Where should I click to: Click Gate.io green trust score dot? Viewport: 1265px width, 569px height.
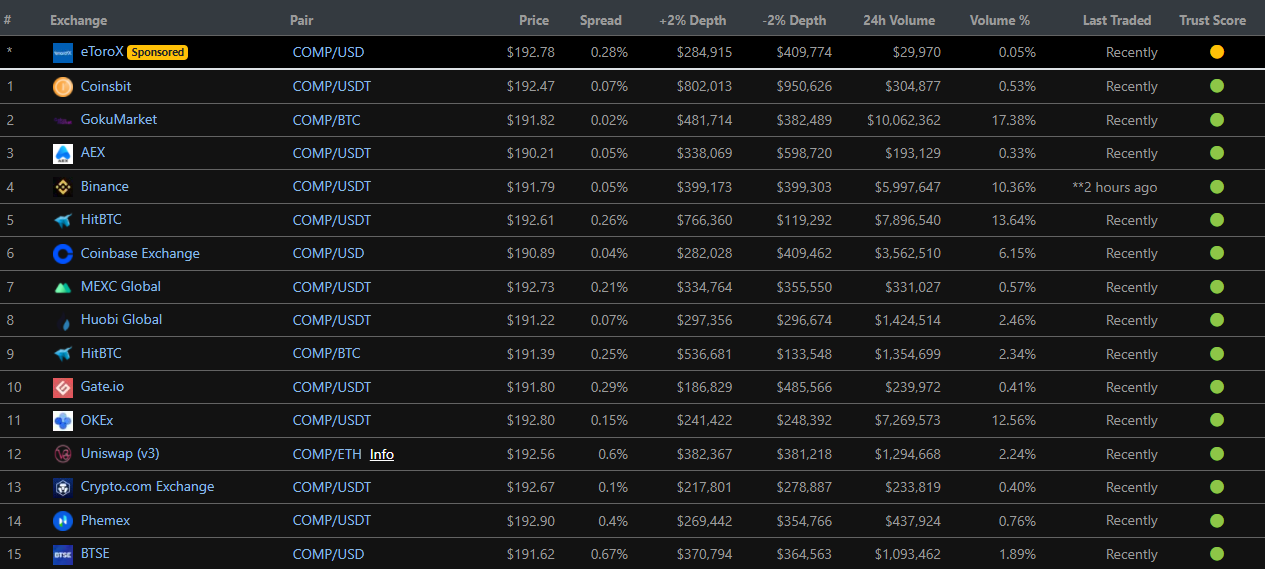click(1217, 387)
